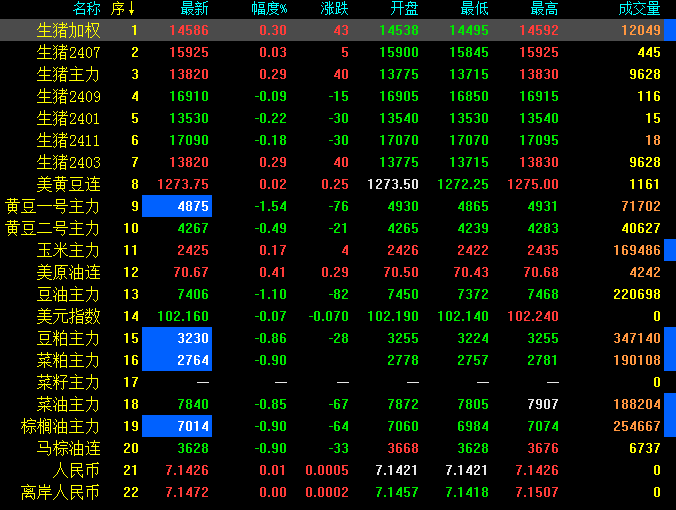Click the 名称 column header
The image size is (676, 510).
click(x=86, y=8)
